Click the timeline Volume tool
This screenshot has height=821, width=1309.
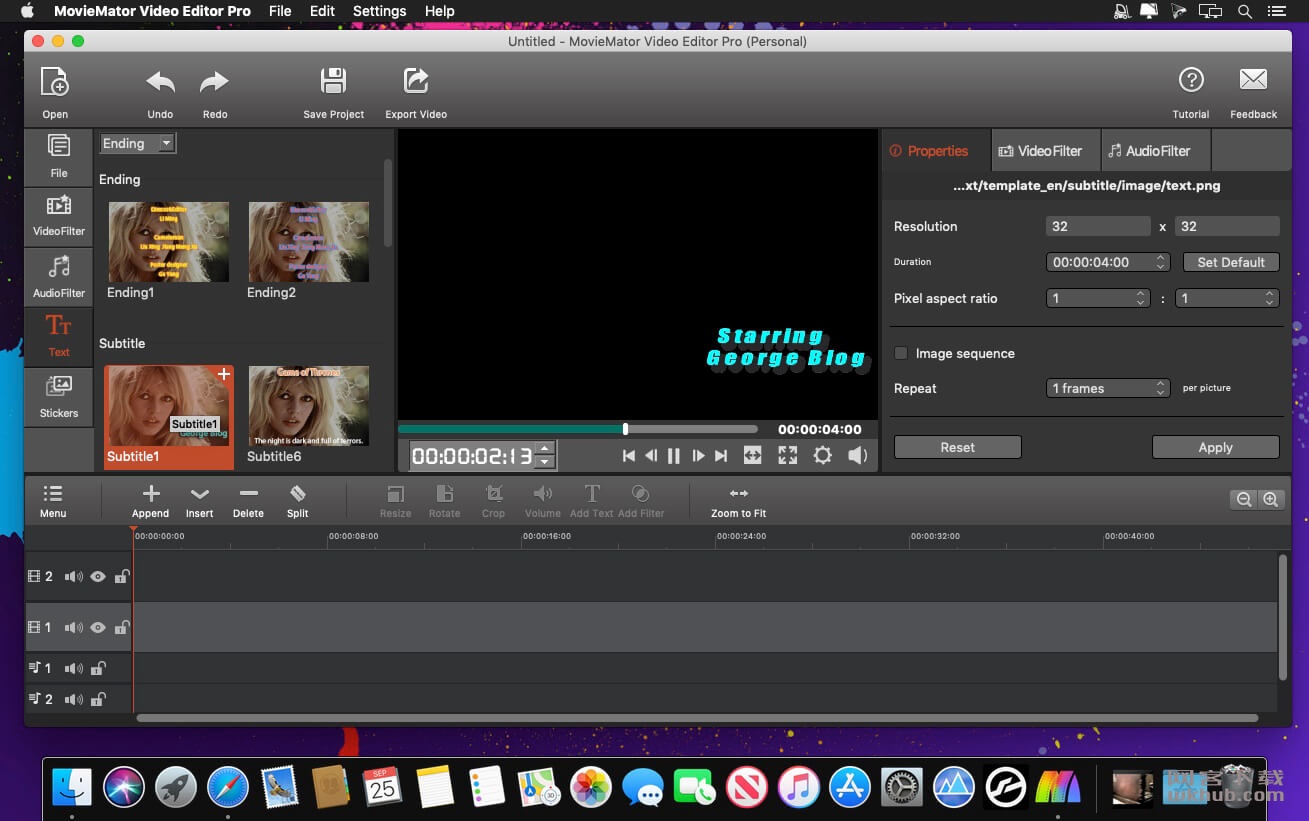click(x=542, y=501)
